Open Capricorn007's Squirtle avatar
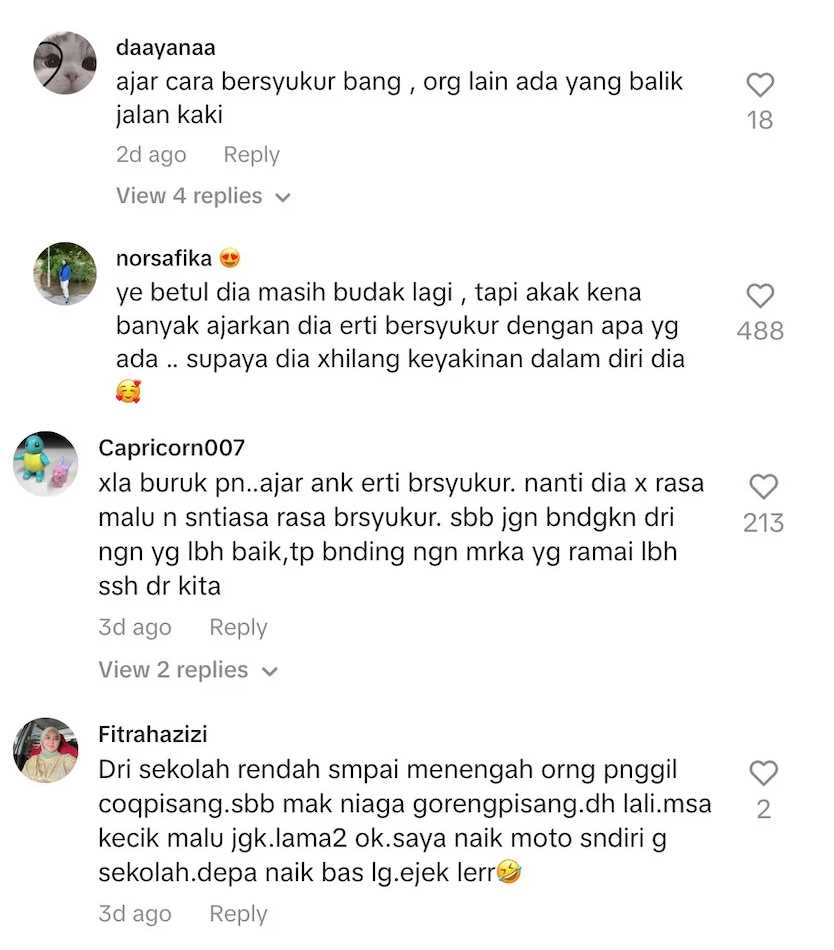Image resolution: width=834 pixels, height=950 pixels. [x=46, y=463]
